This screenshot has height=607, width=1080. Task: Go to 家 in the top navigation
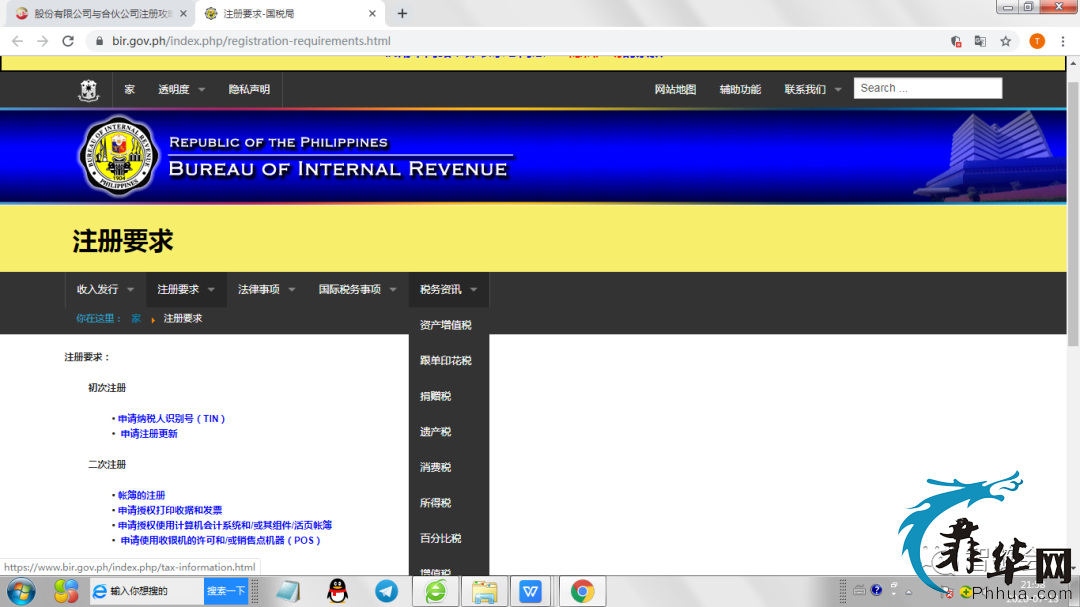pyautogui.click(x=129, y=90)
